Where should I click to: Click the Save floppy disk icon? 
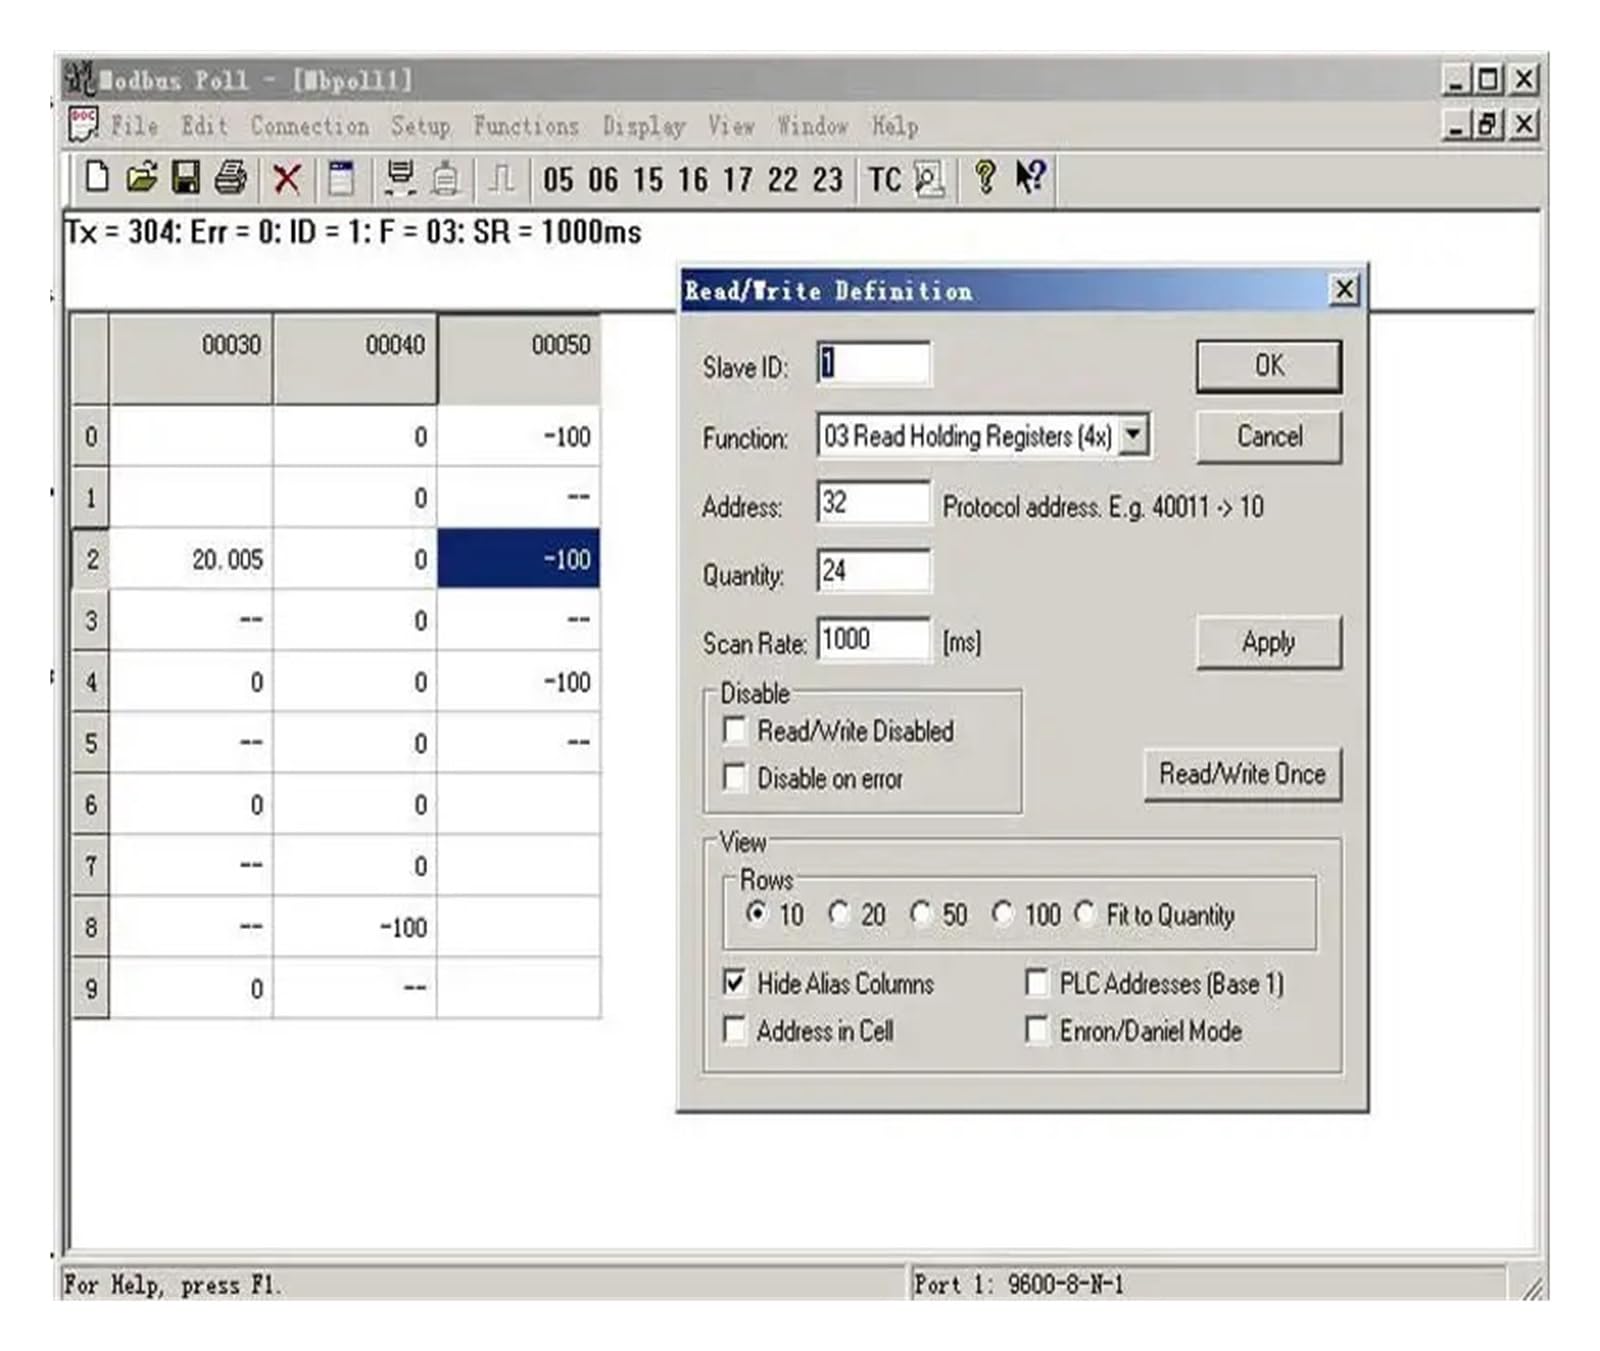[x=186, y=178]
